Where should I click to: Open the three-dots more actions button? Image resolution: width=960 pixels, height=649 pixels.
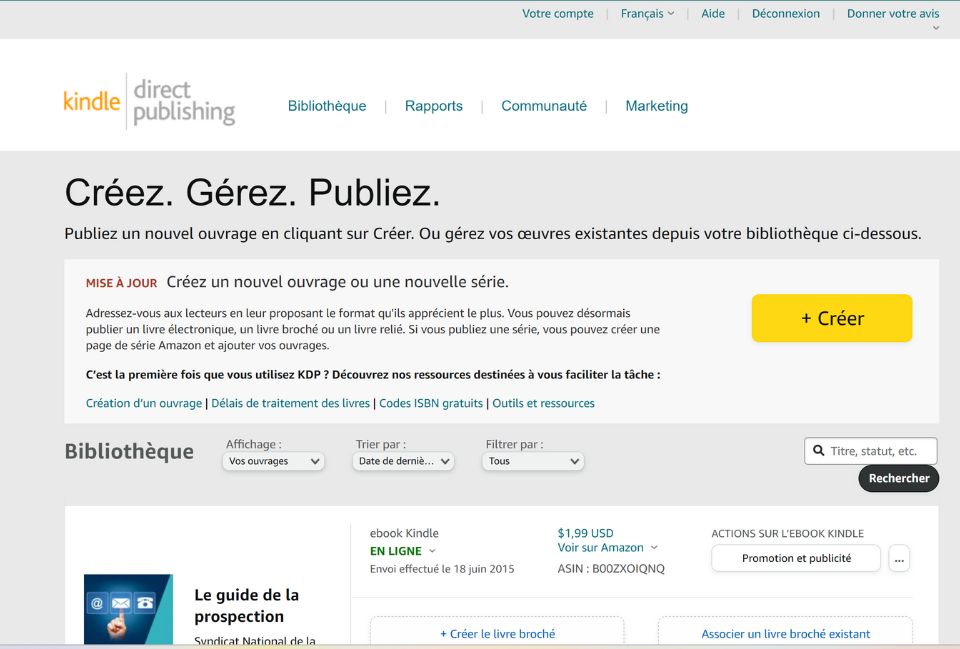(899, 558)
